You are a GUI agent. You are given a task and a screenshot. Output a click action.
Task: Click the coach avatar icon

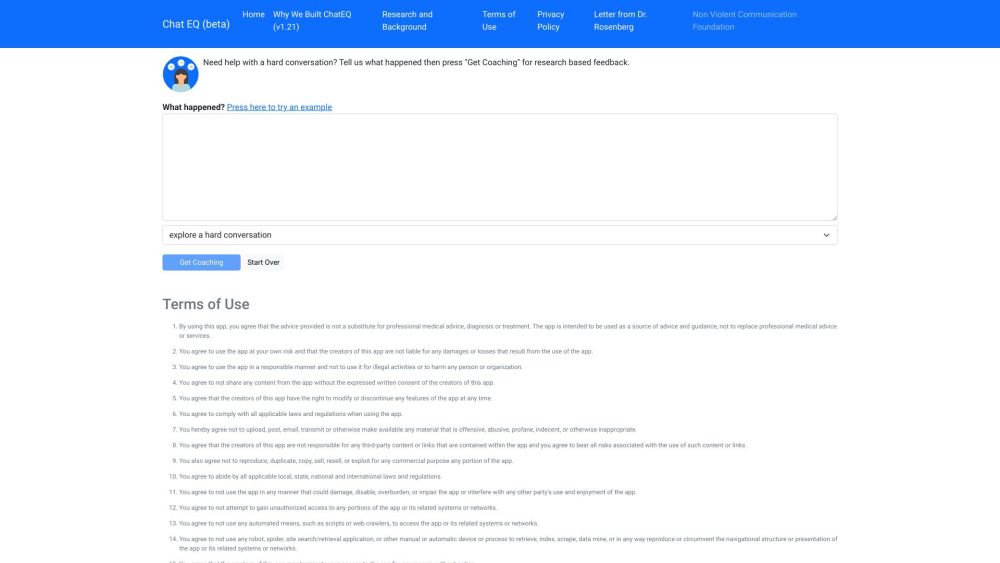[180, 74]
